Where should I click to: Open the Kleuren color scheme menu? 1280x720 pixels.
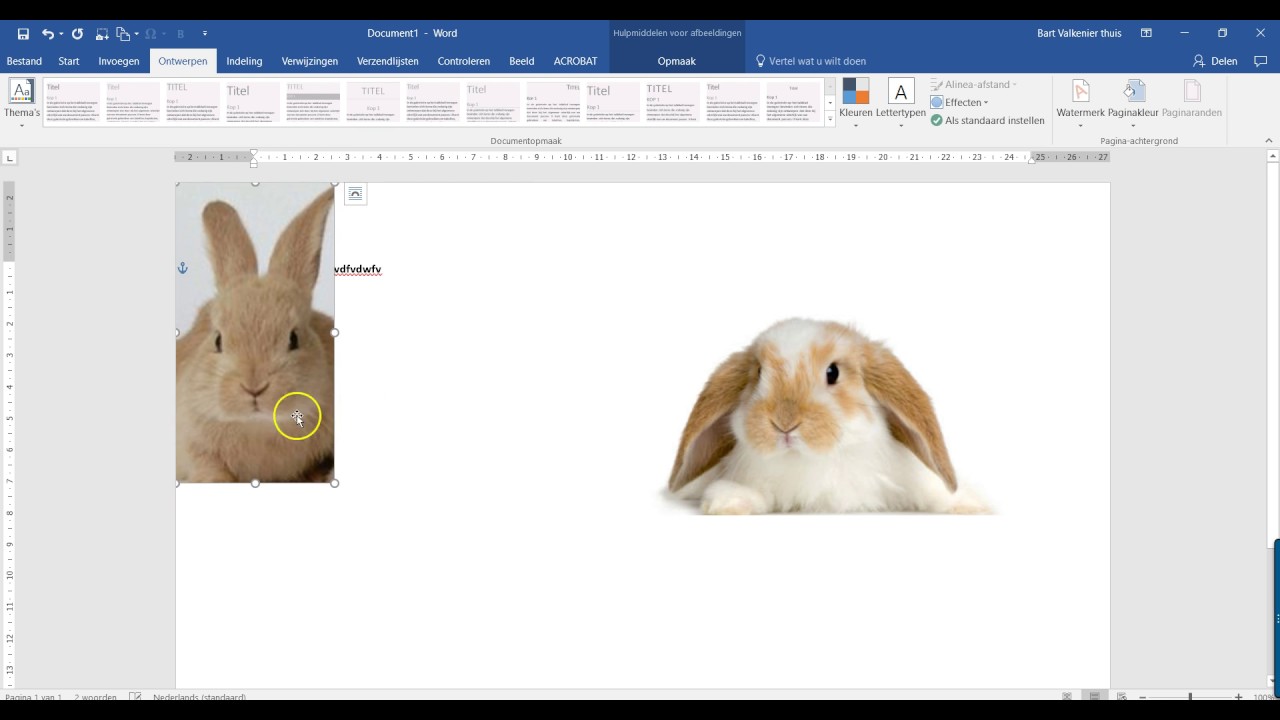point(856,104)
